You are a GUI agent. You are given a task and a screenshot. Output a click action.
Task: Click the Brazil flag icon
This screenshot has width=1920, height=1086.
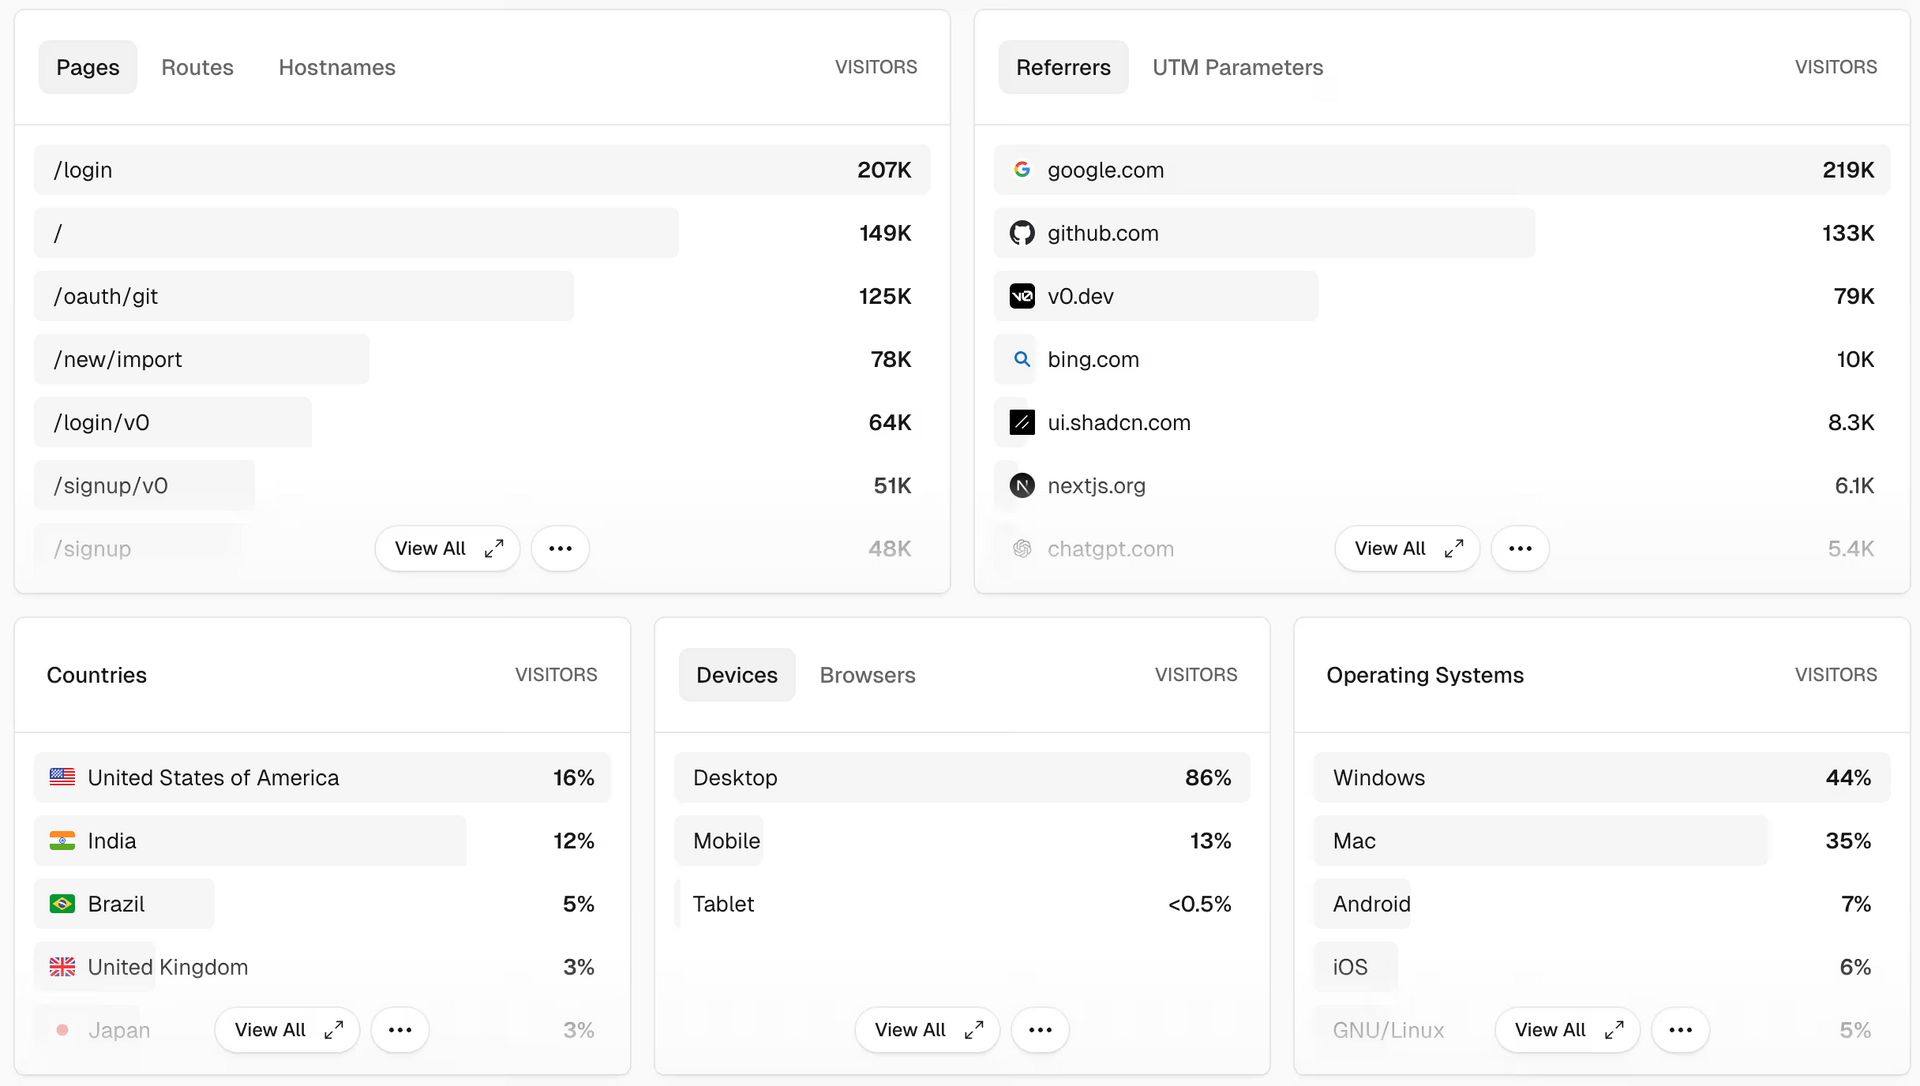62,903
